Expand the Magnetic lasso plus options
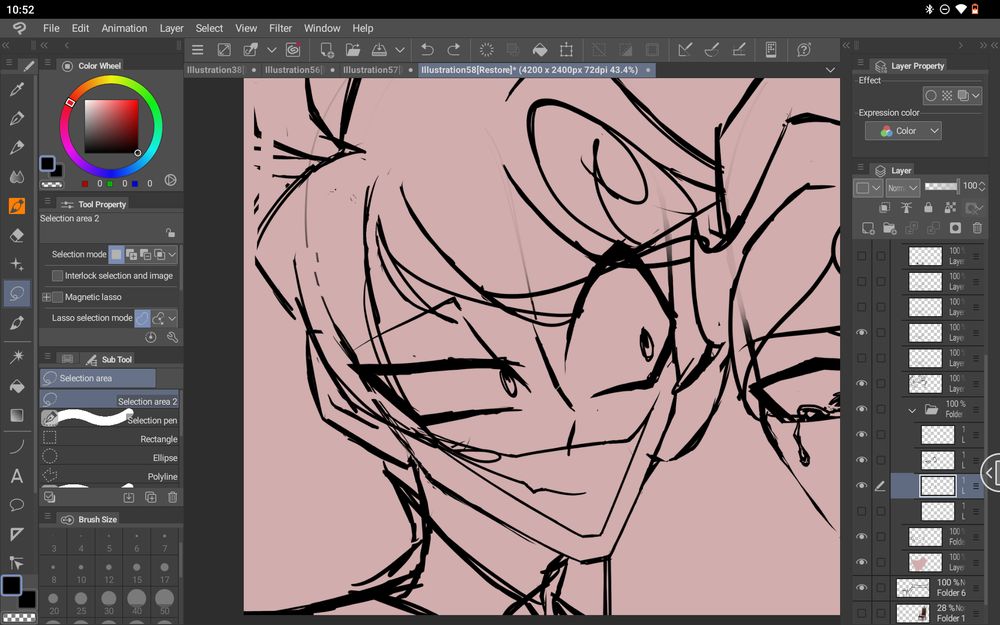 coord(46,297)
